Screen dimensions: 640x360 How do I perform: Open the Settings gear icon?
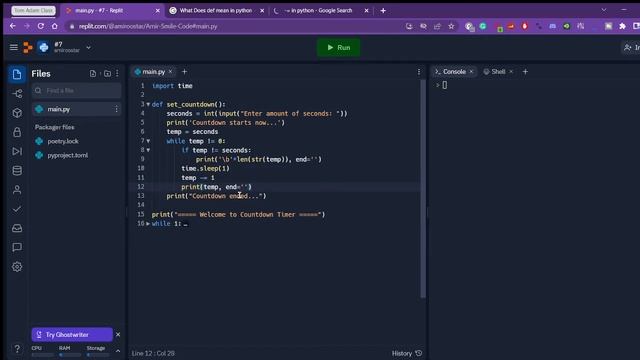pyautogui.click(x=17, y=267)
